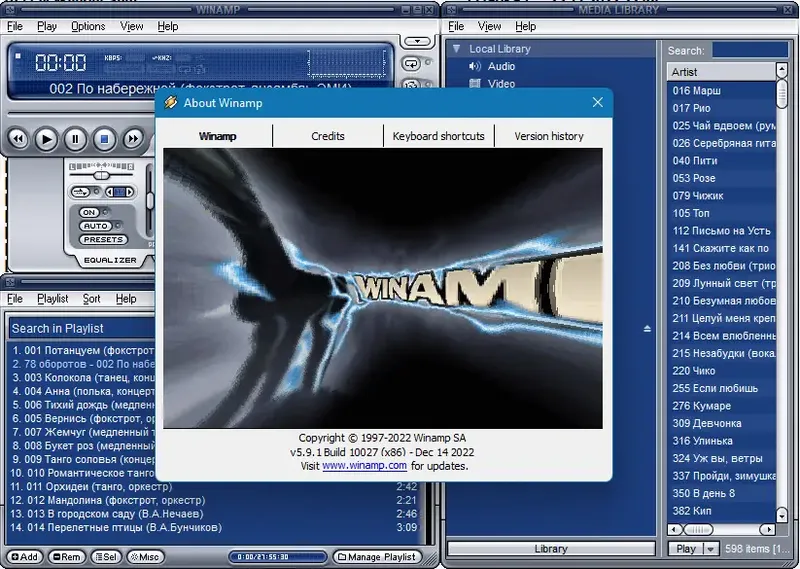Open Sort menu in playlist editor
This screenshot has width=800, height=569.
(91, 299)
